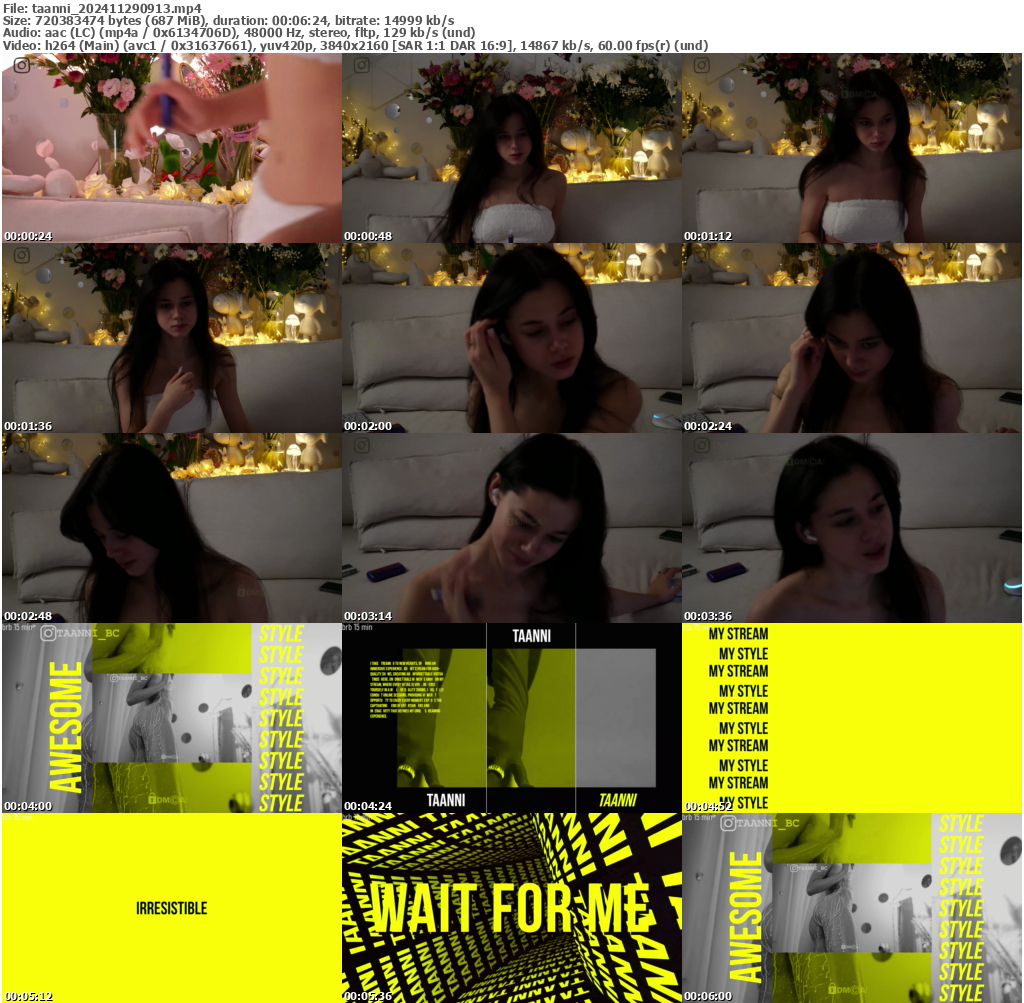Click the Instagram icon in the 00:00:48 thumbnail

point(361,66)
